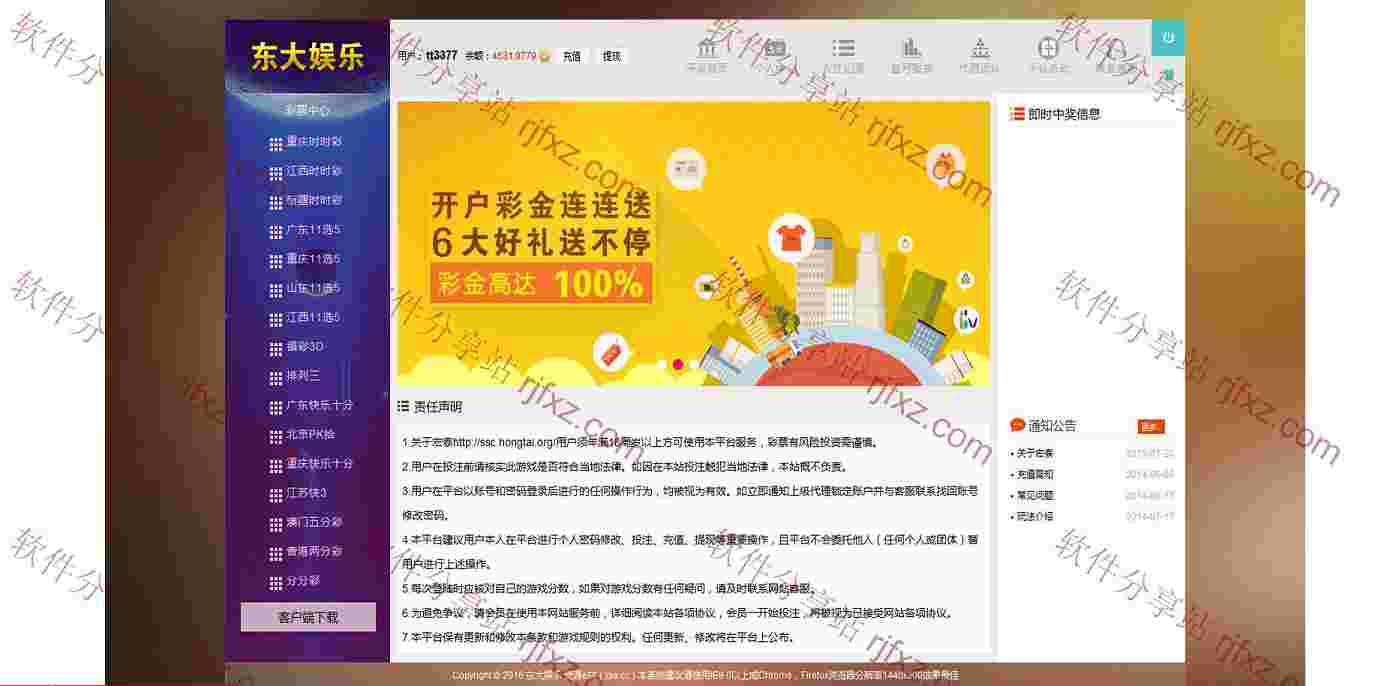Click the teal power logout icon
Screen dimensions: 1396x686
click(1167, 37)
